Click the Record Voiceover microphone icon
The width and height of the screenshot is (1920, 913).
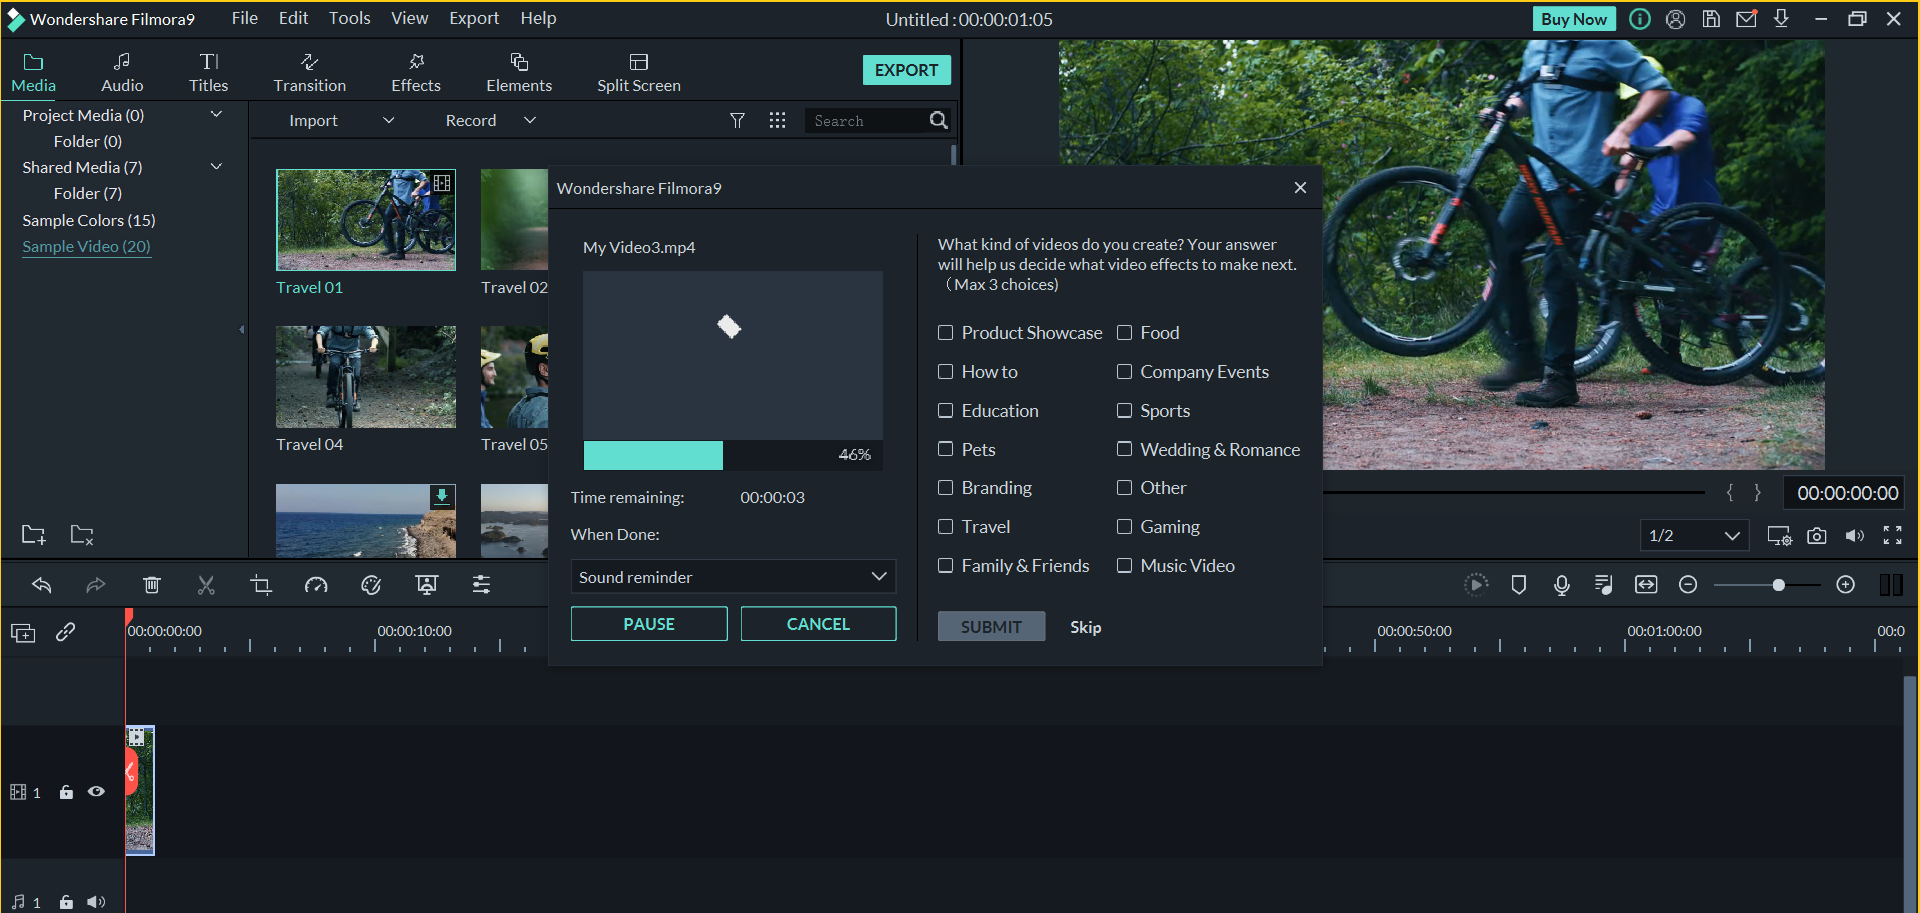click(x=1562, y=585)
